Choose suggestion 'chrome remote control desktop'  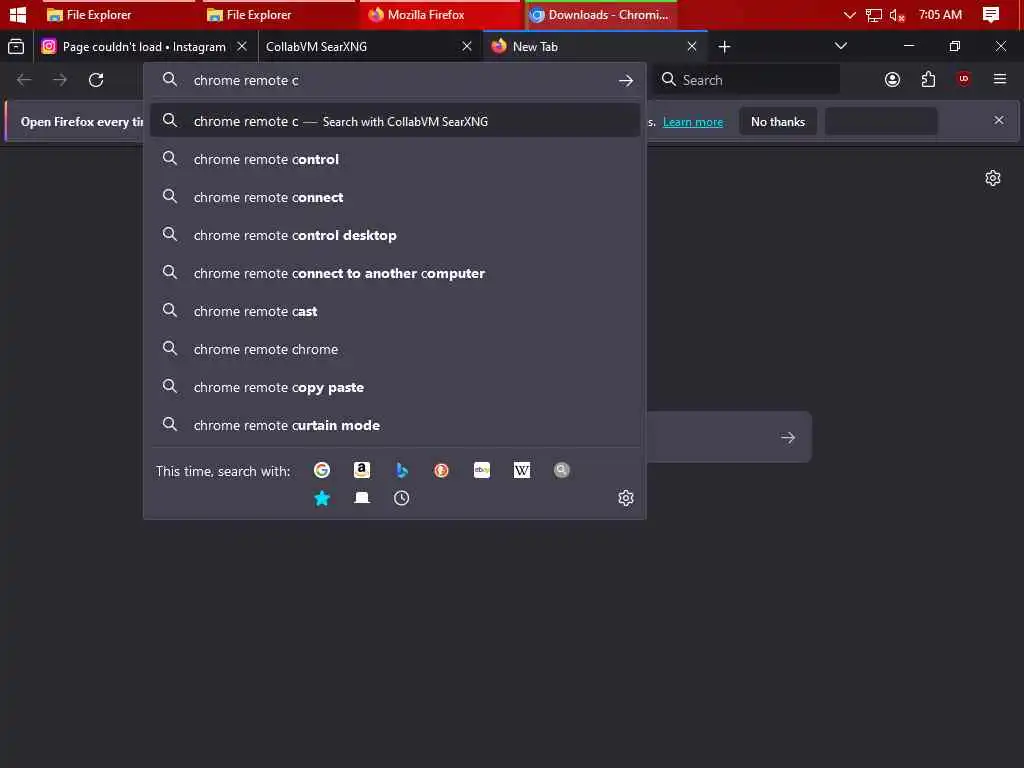(394, 235)
